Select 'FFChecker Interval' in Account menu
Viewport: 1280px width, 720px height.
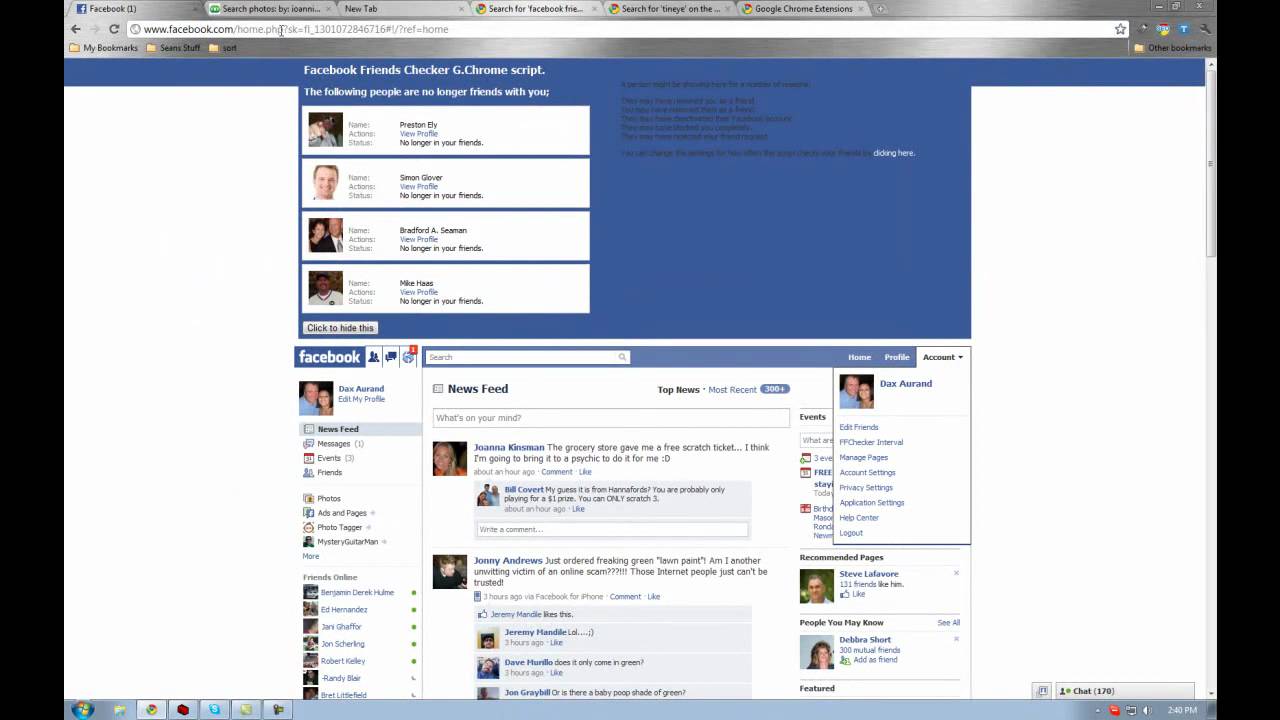coord(871,442)
